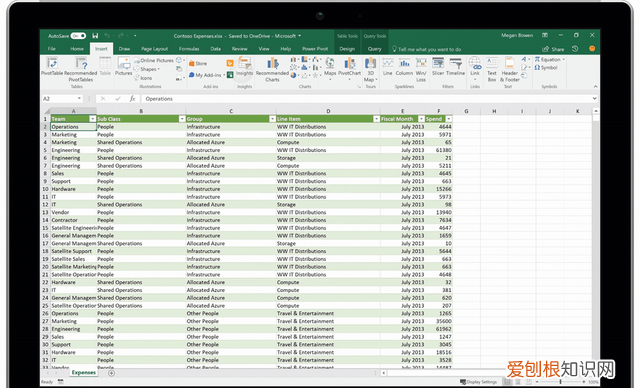Select column header D

(328, 111)
